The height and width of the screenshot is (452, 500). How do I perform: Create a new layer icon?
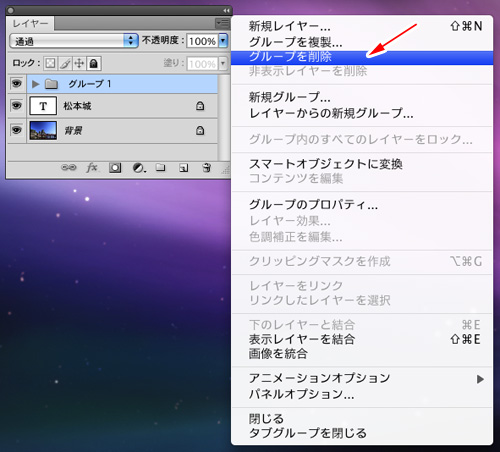click(184, 168)
